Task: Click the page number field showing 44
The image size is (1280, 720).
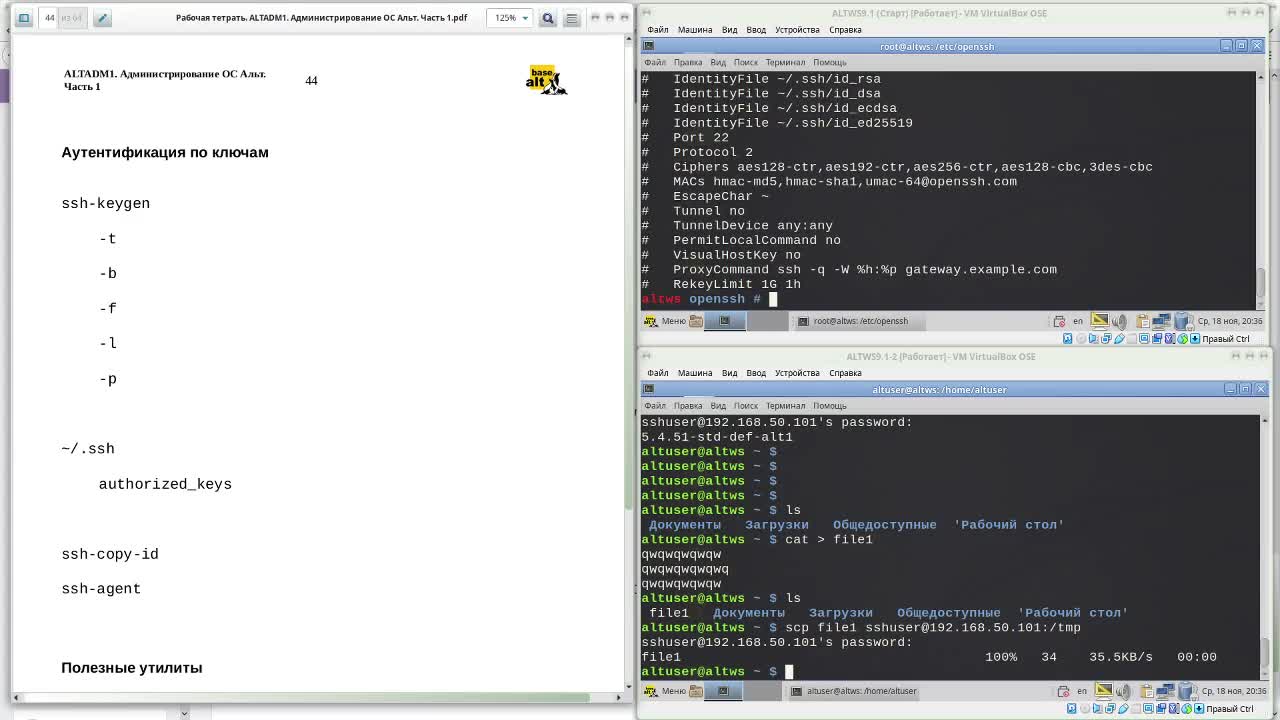Action: click(x=50, y=18)
